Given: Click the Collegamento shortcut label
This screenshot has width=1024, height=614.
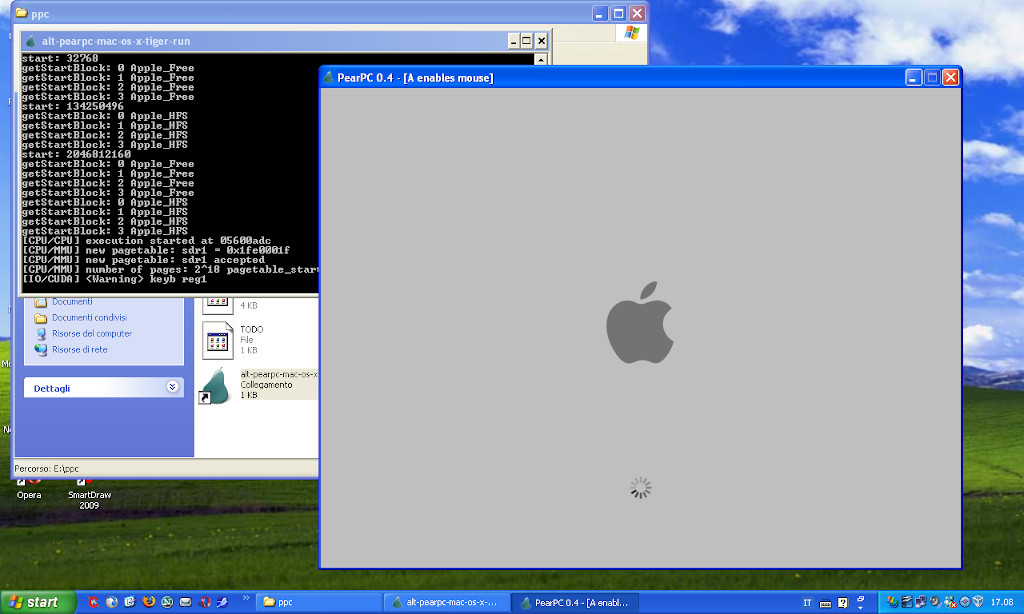Looking at the screenshot, I should tap(266, 385).
